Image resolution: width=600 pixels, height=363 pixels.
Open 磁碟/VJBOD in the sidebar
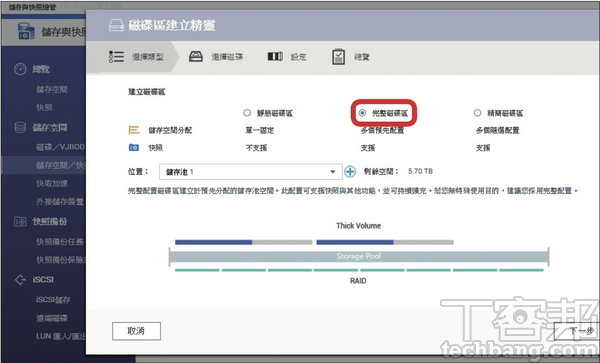point(60,147)
